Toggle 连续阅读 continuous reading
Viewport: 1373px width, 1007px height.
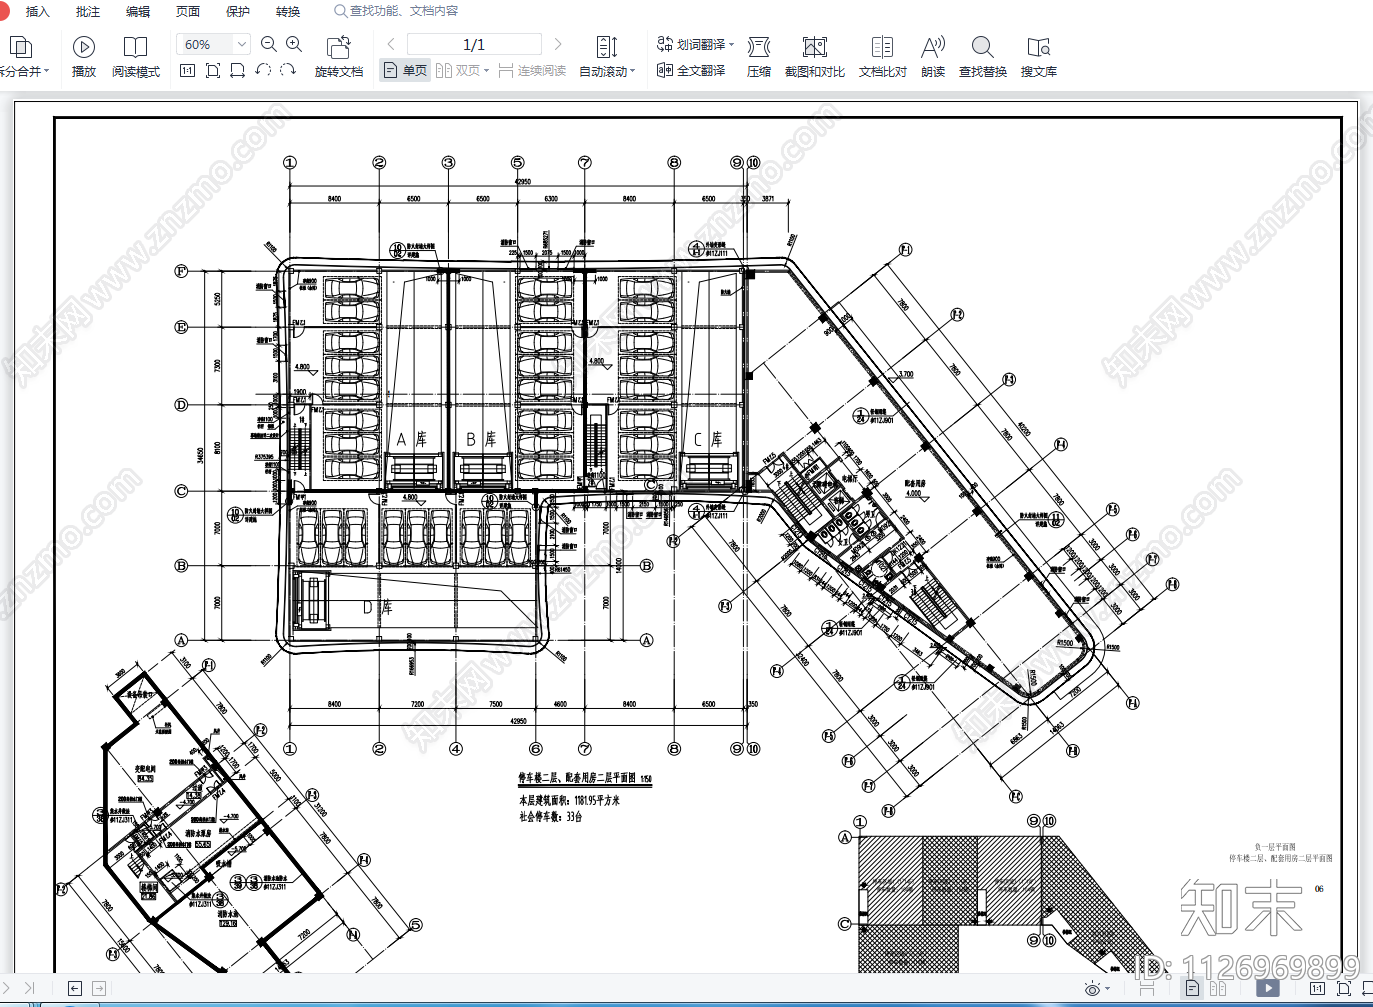(x=532, y=71)
